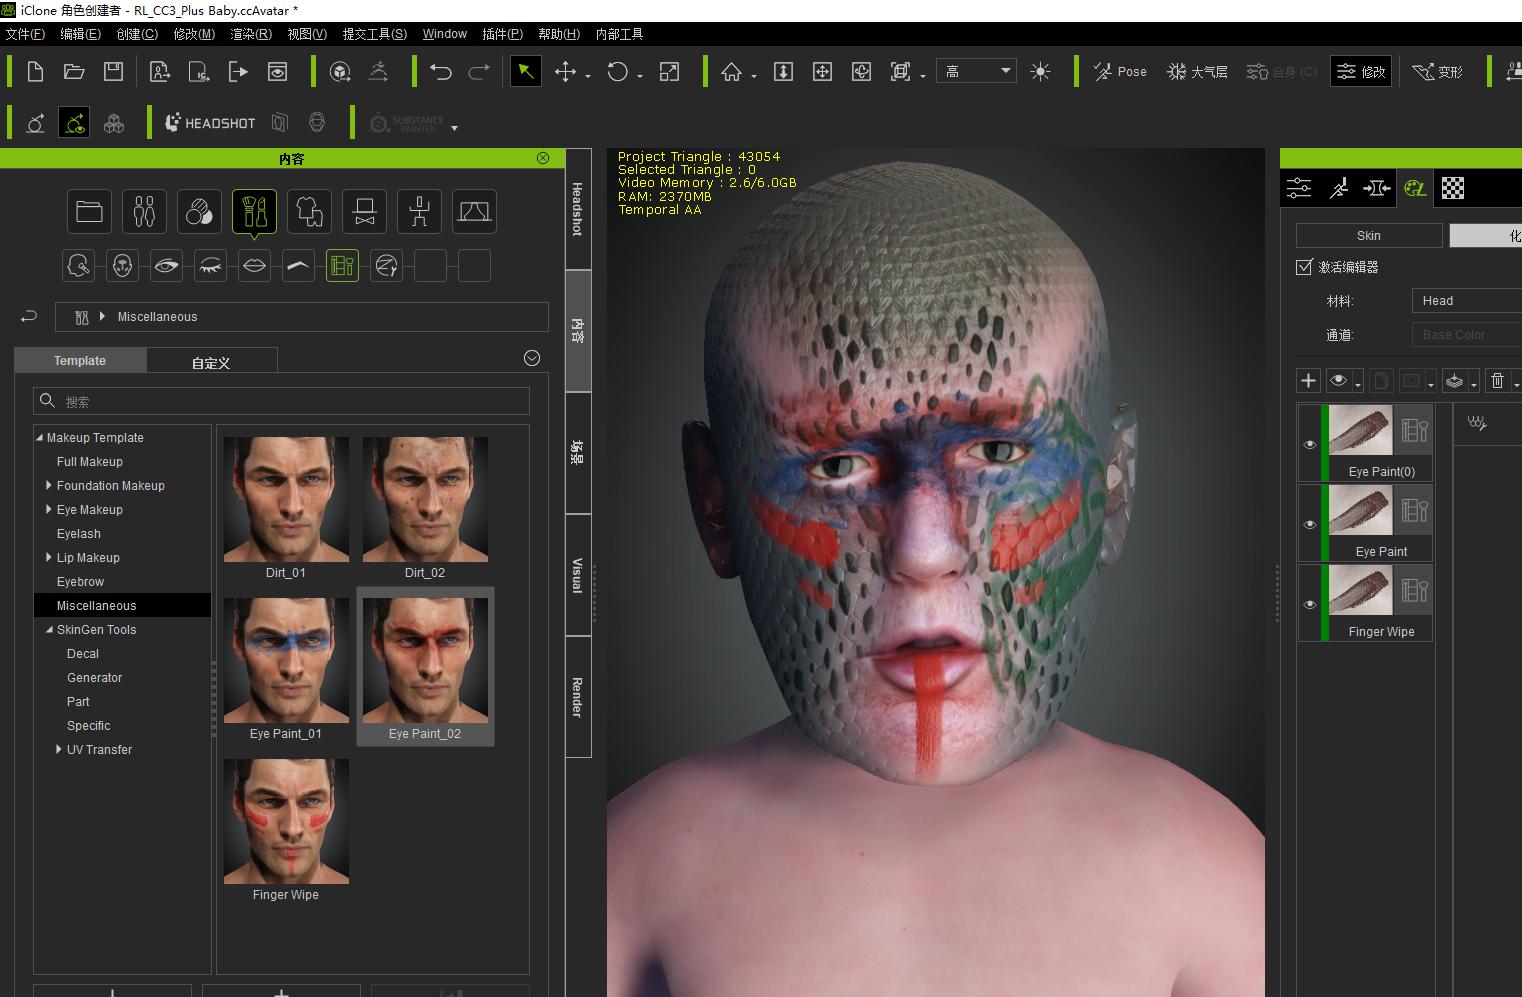Select the Eyebrow subcategory icon
The image size is (1522, 997).
pos(298,265)
